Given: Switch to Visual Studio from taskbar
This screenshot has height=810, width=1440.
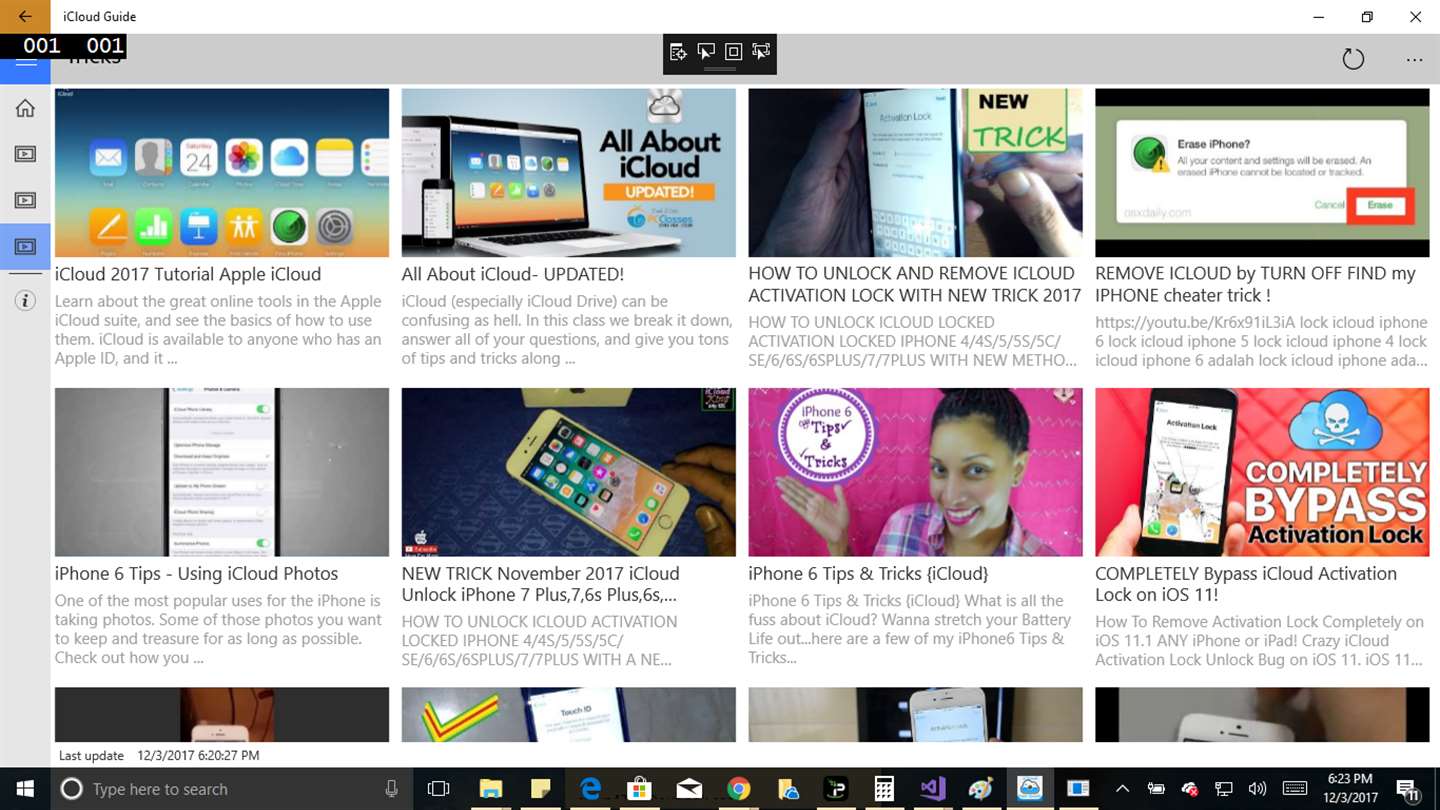Looking at the screenshot, I should [933, 789].
